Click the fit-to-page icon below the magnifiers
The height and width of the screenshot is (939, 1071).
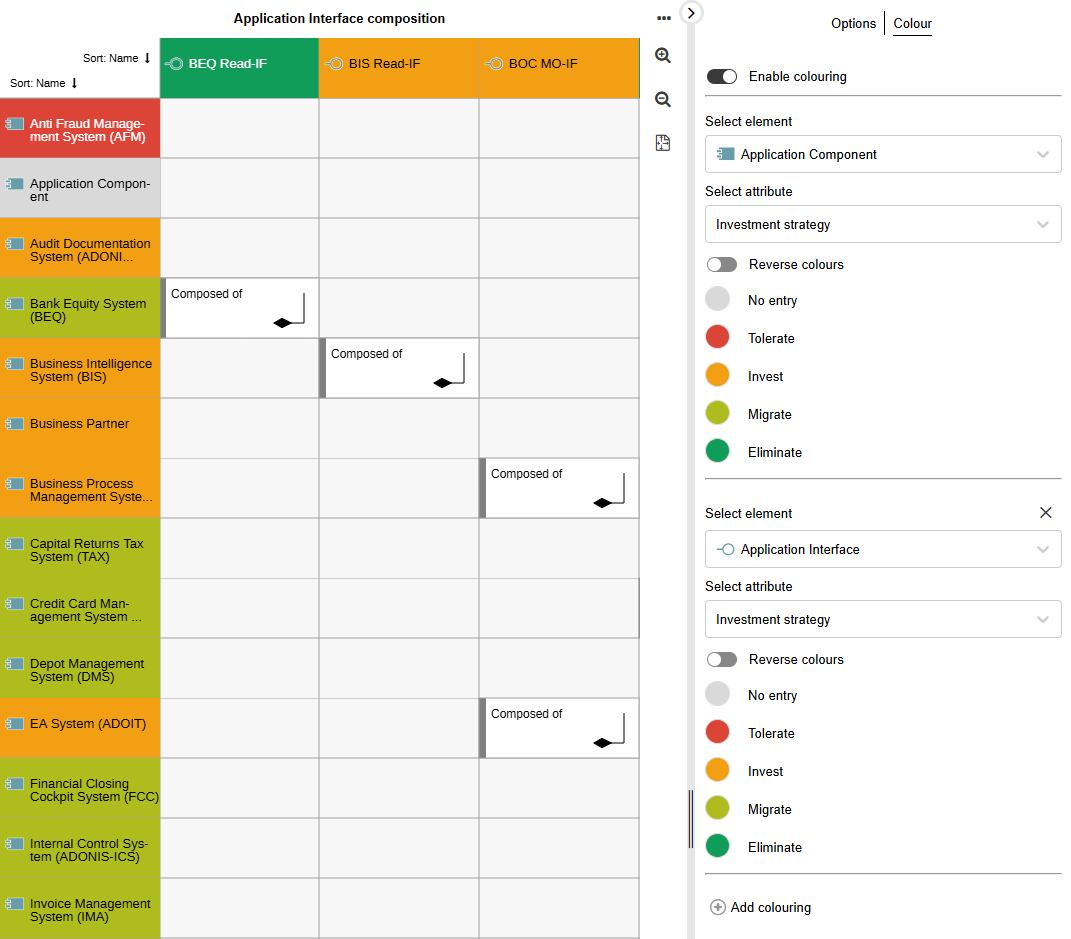coord(662,142)
